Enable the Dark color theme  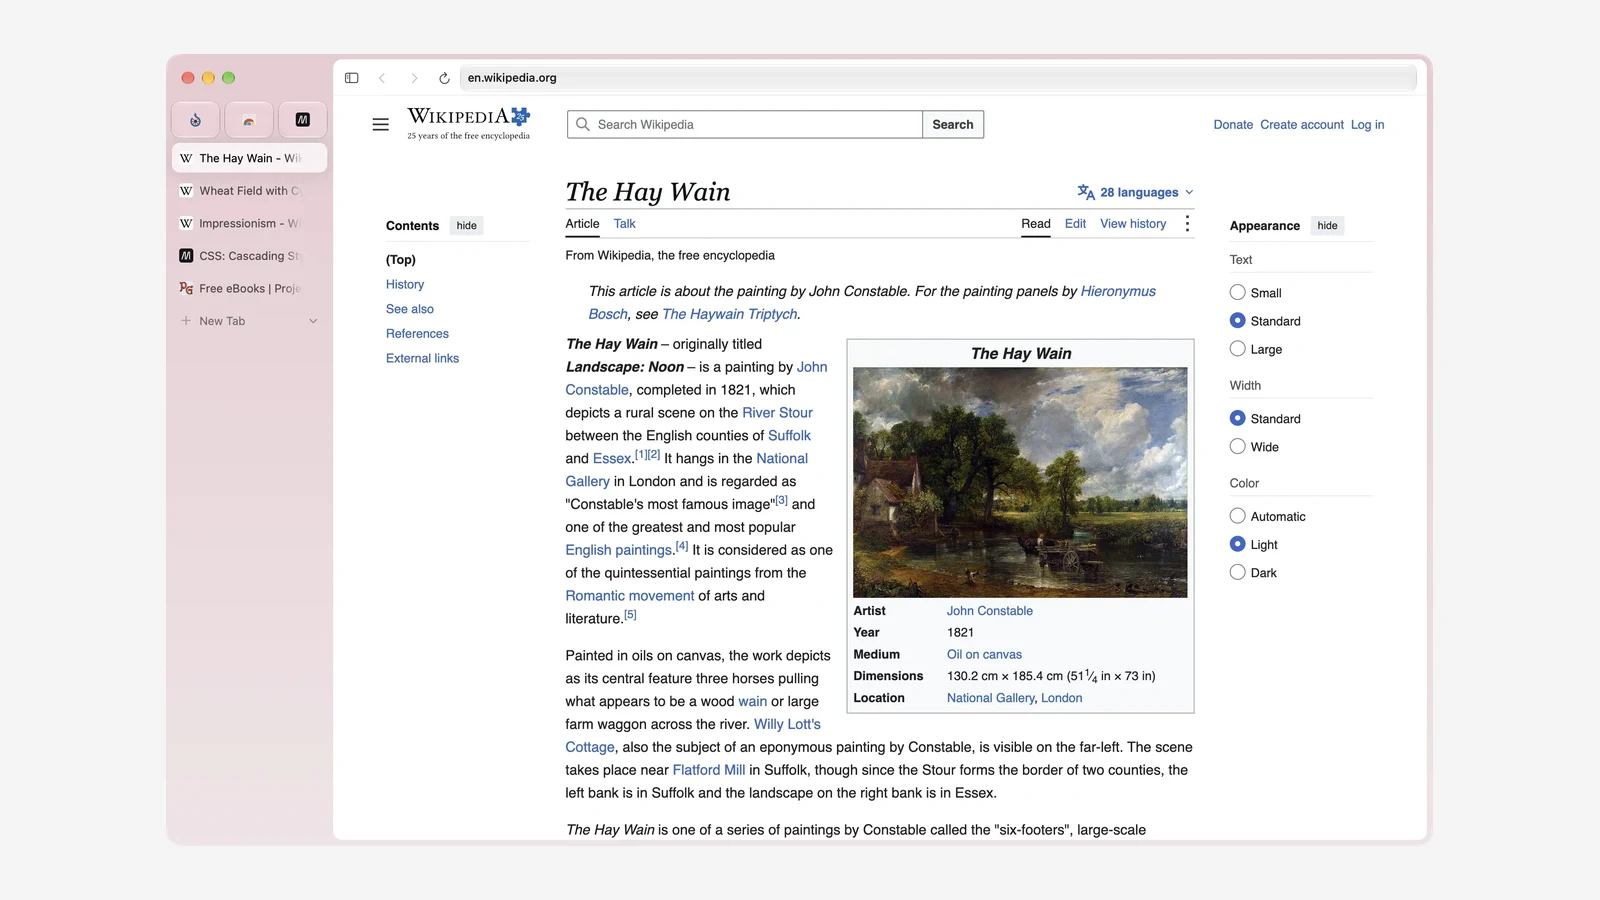pos(1238,573)
